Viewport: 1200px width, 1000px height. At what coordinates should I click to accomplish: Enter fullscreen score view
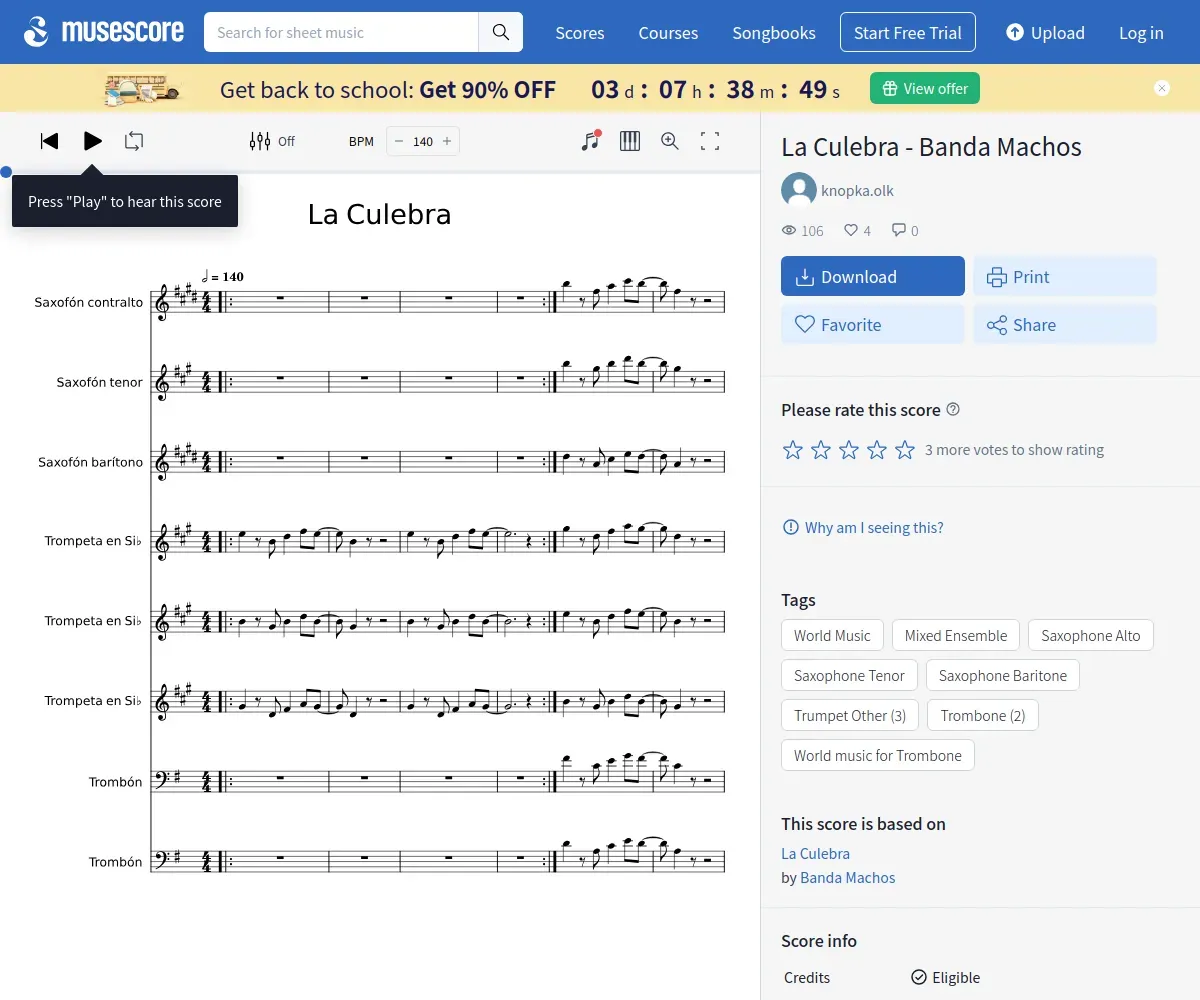[710, 141]
